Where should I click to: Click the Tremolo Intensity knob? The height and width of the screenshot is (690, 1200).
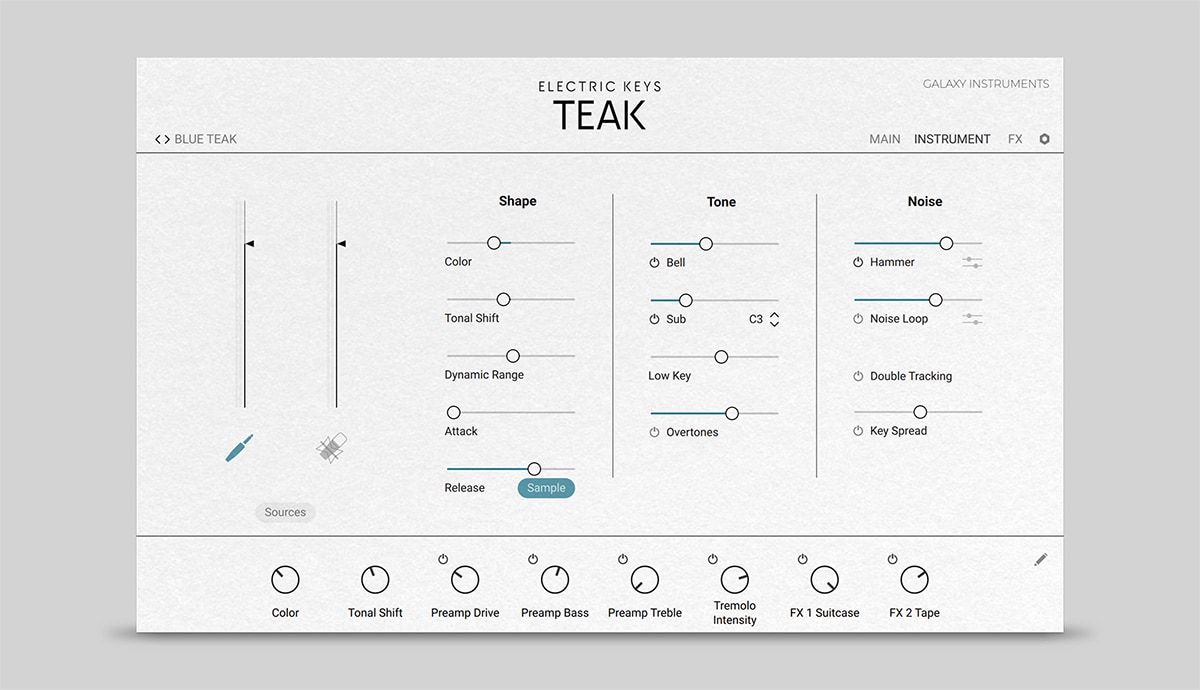coord(735,579)
